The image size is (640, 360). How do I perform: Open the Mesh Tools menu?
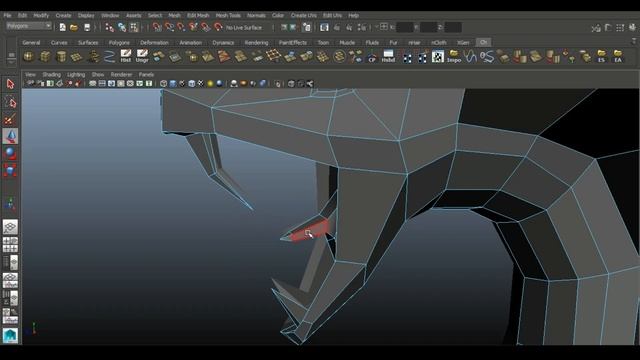(x=228, y=16)
